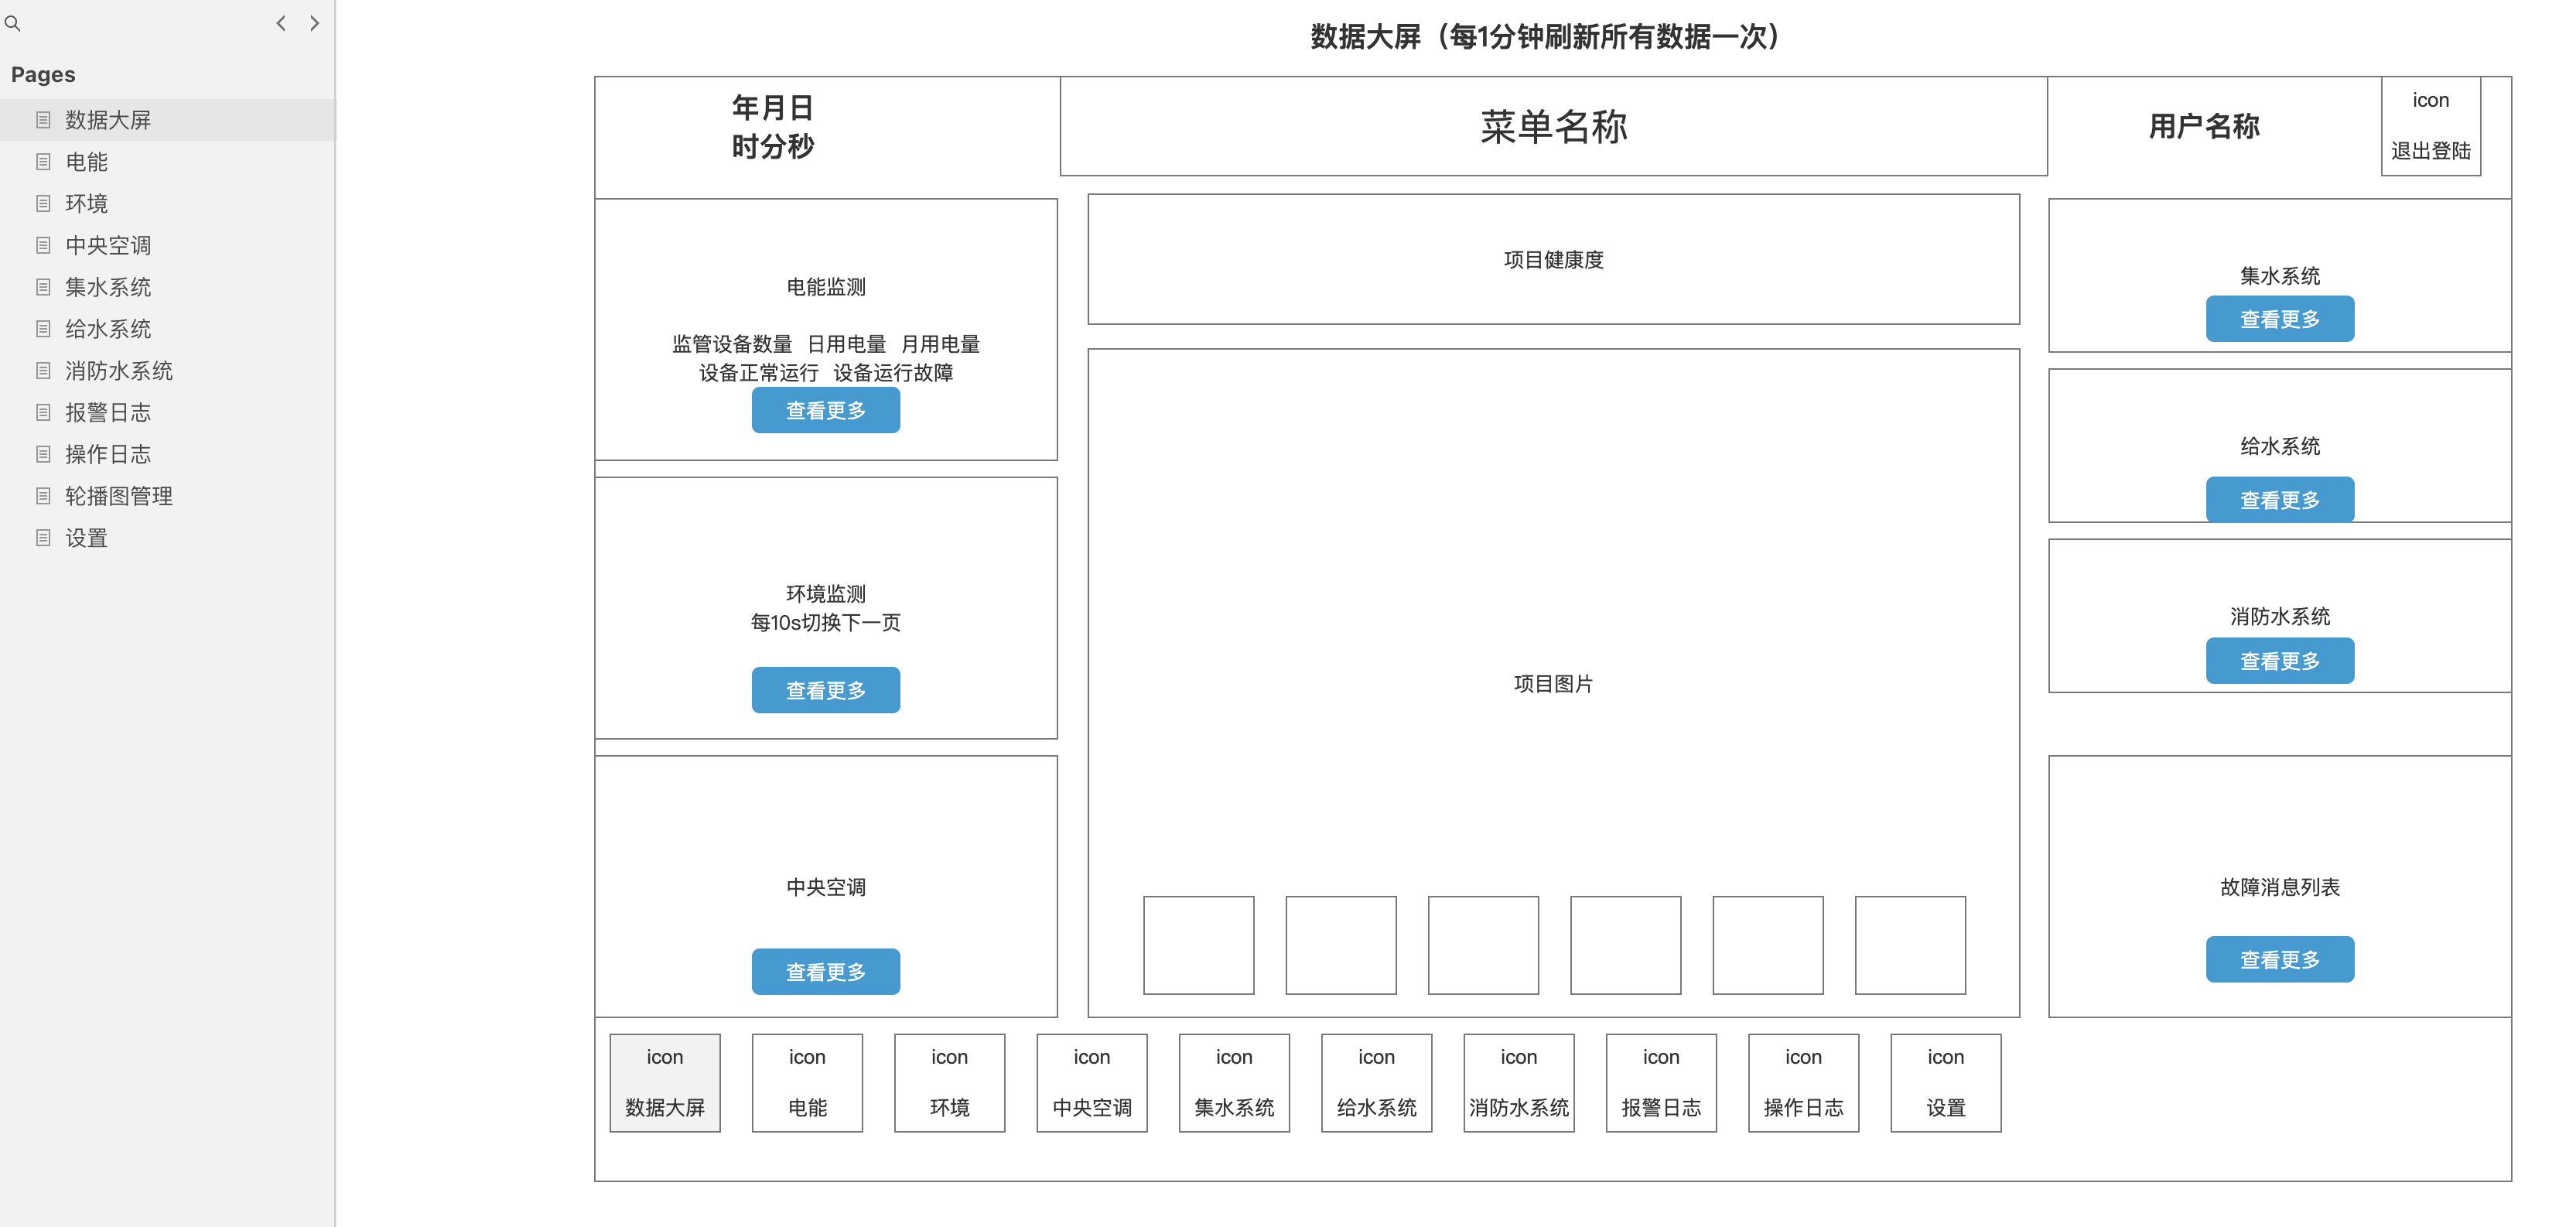This screenshot has width=2576, height=1227.
Task: Click the 年月日 date text
Action: [772, 107]
